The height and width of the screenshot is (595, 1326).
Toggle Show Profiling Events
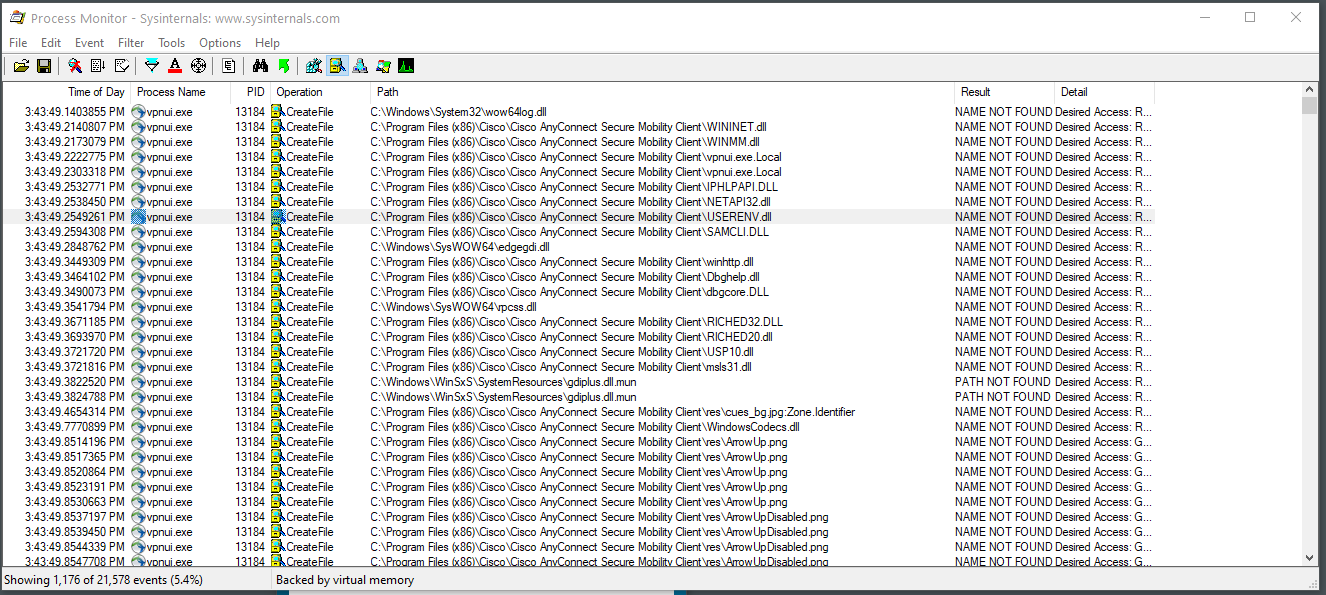click(406, 66)
